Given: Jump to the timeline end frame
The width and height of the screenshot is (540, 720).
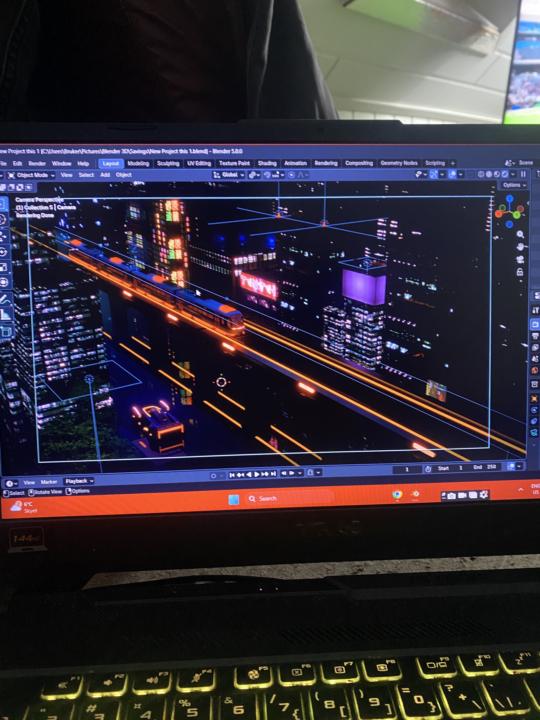Looking at the screenshot, I should [x=273, y=473].
